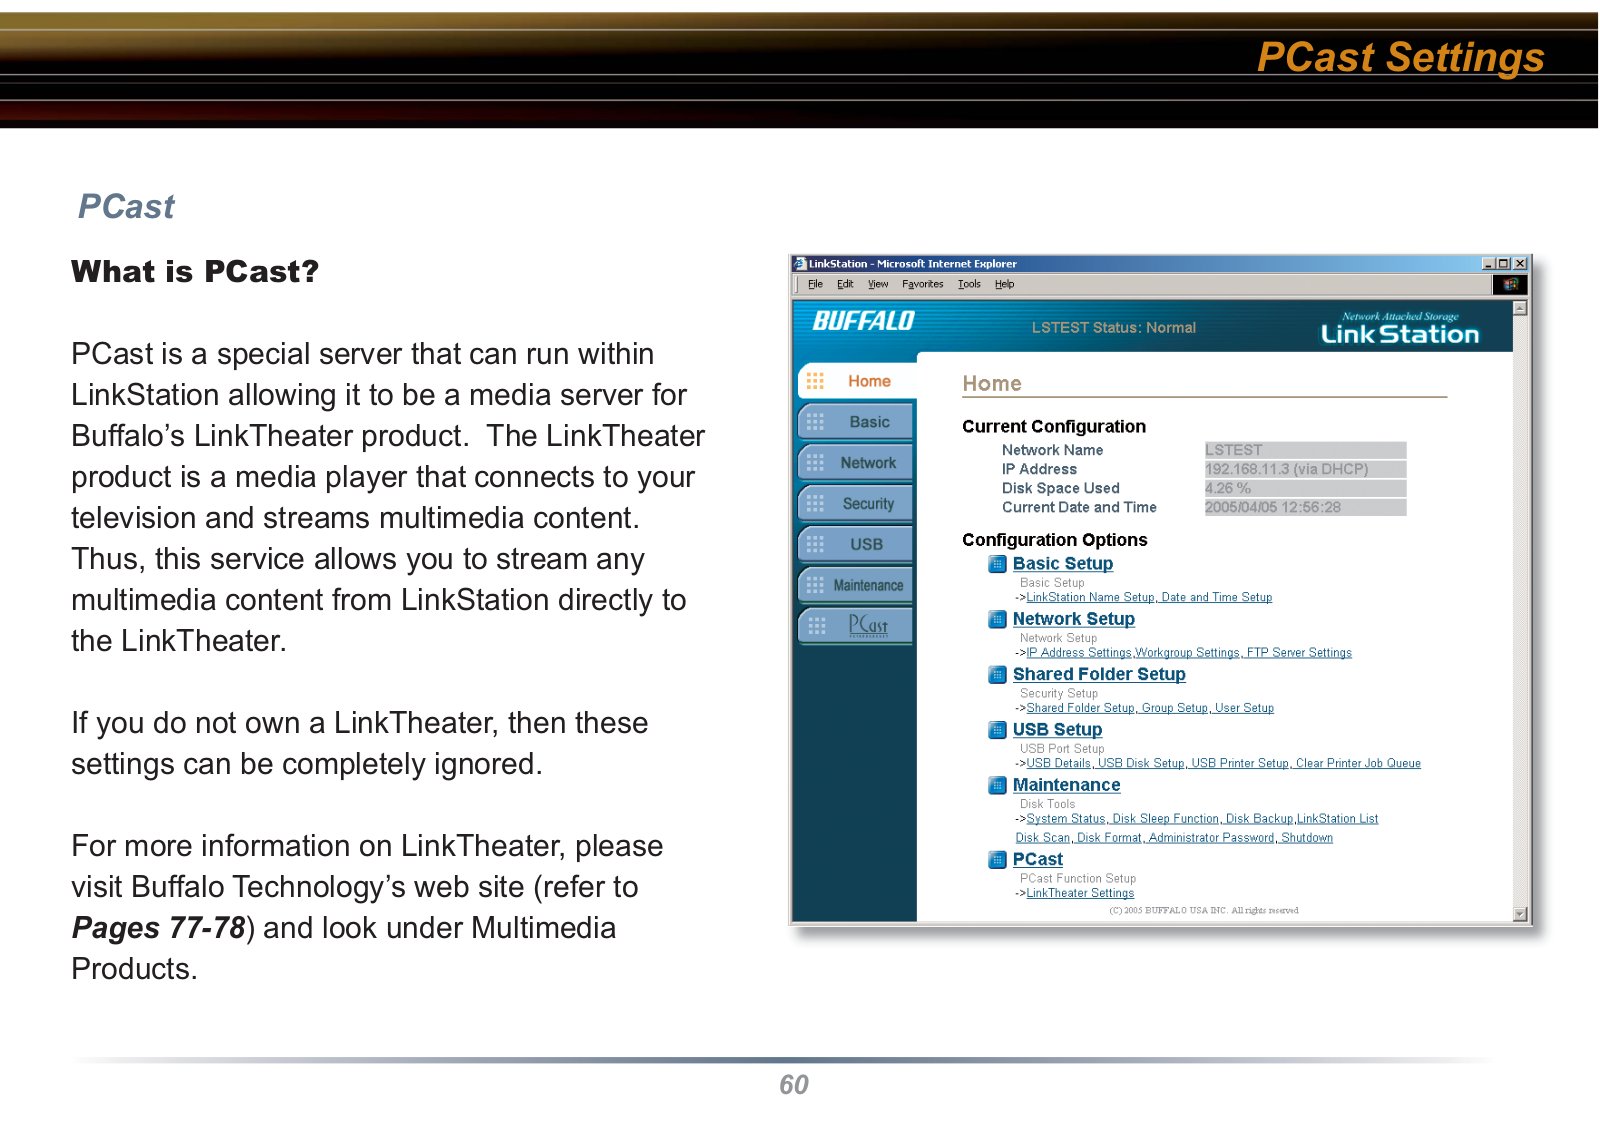Click the LSTEST Status: Normal text
The width and height of the screenshot is (1600, 1131).
(1113, 328)
